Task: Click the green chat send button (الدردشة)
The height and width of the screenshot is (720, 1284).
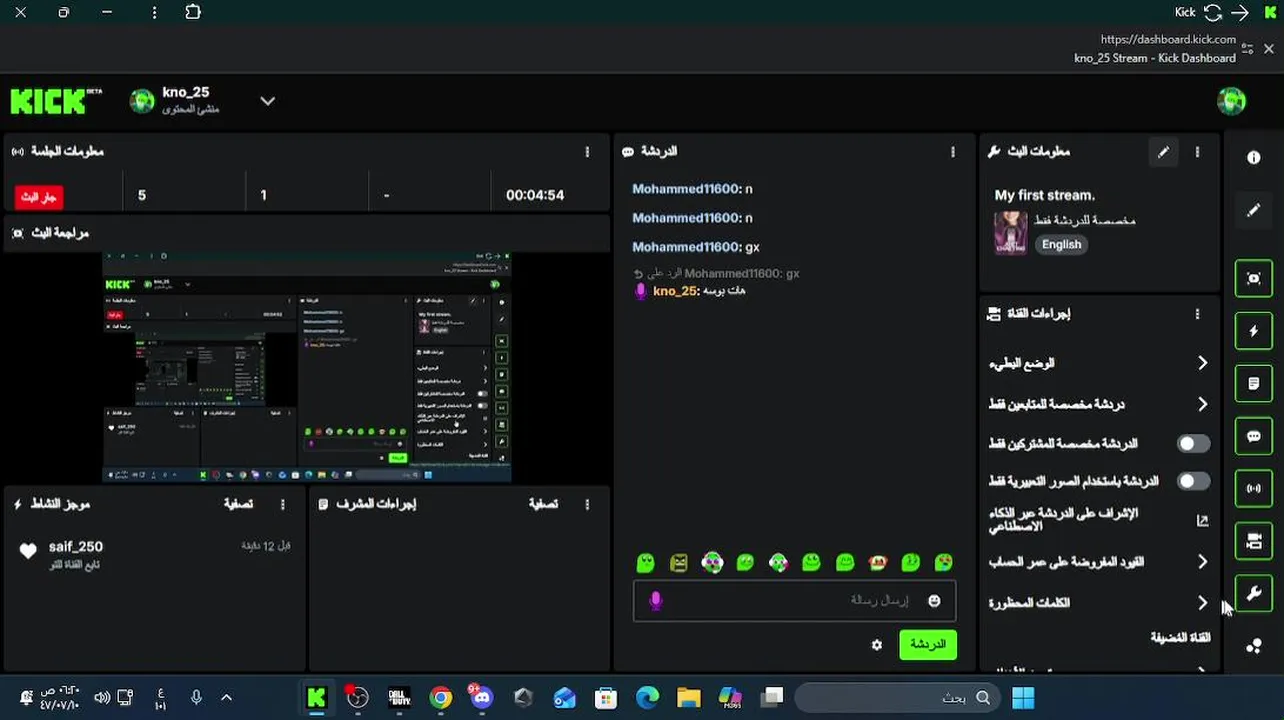Action: [x=928, y=644]
